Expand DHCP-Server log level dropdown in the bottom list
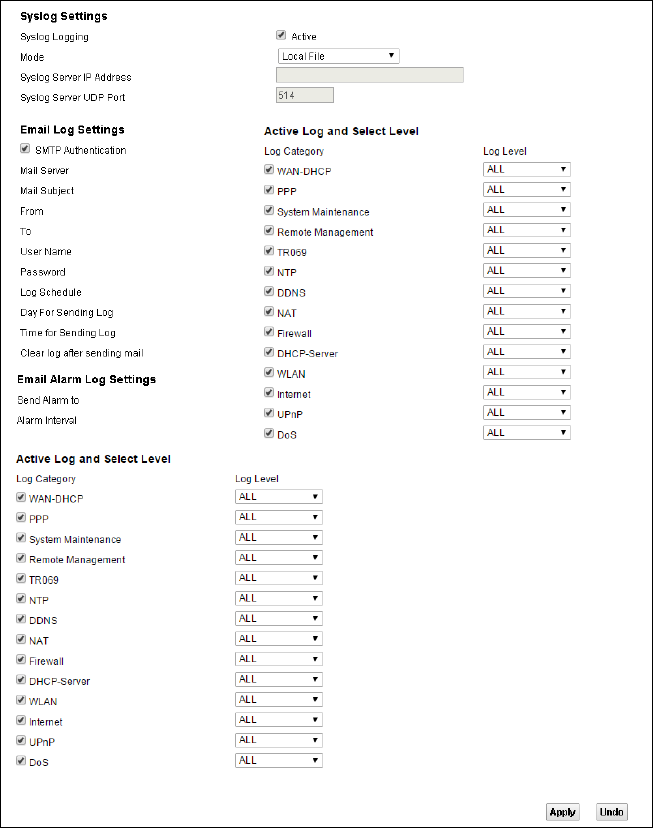653x828 pixels. pyautogui.click(x=278, y=679)
